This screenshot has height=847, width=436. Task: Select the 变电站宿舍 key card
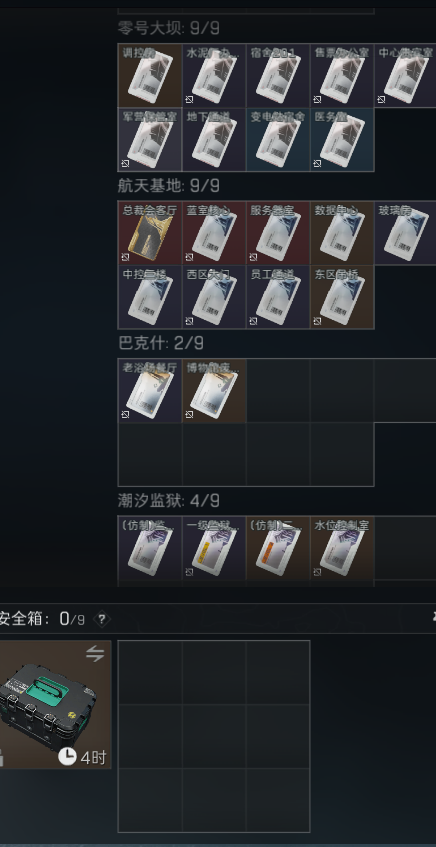click(278, 139)
